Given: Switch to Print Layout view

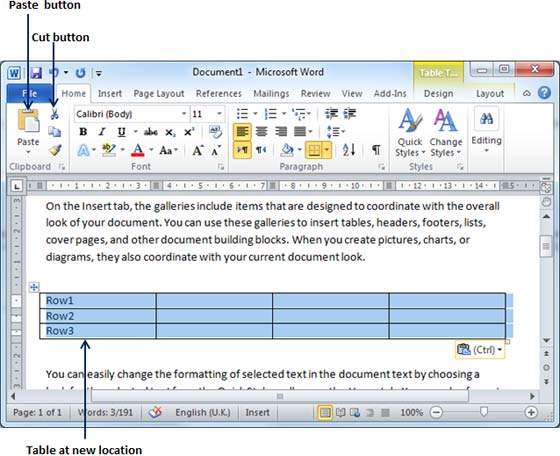Looking at the screenshot, I should [325, 412].
